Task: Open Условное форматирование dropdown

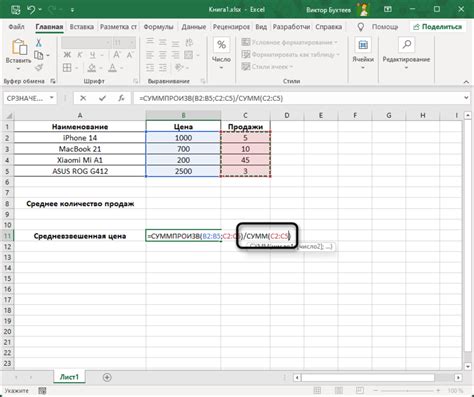Action: [289, 42]
